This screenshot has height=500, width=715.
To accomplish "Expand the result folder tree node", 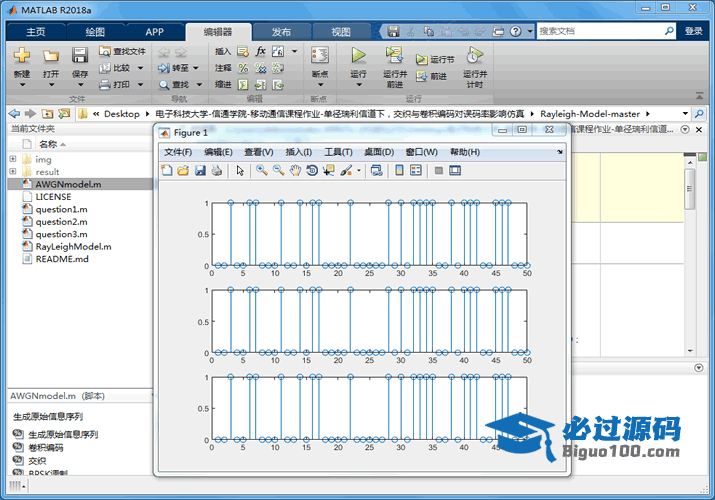I will (x=13, y=172).
